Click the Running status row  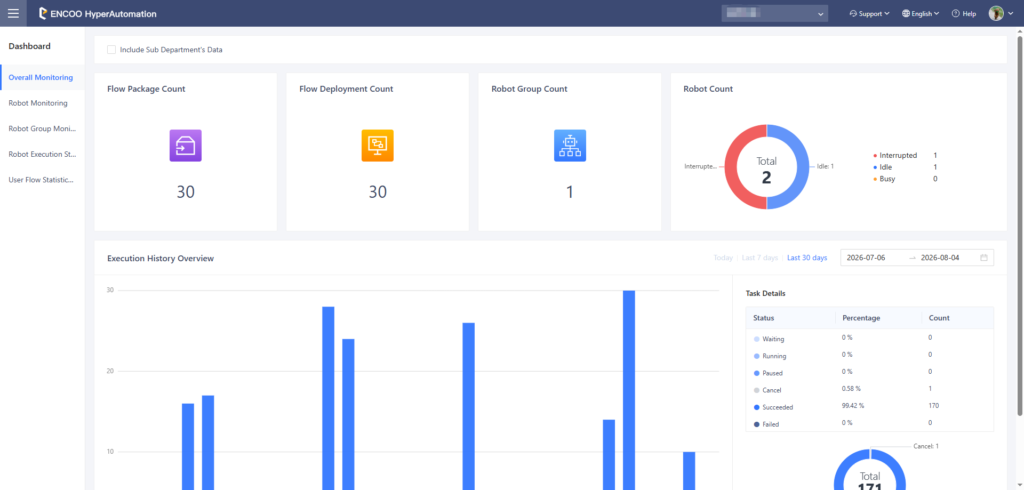pyautogui.click(x=869, y=355)
